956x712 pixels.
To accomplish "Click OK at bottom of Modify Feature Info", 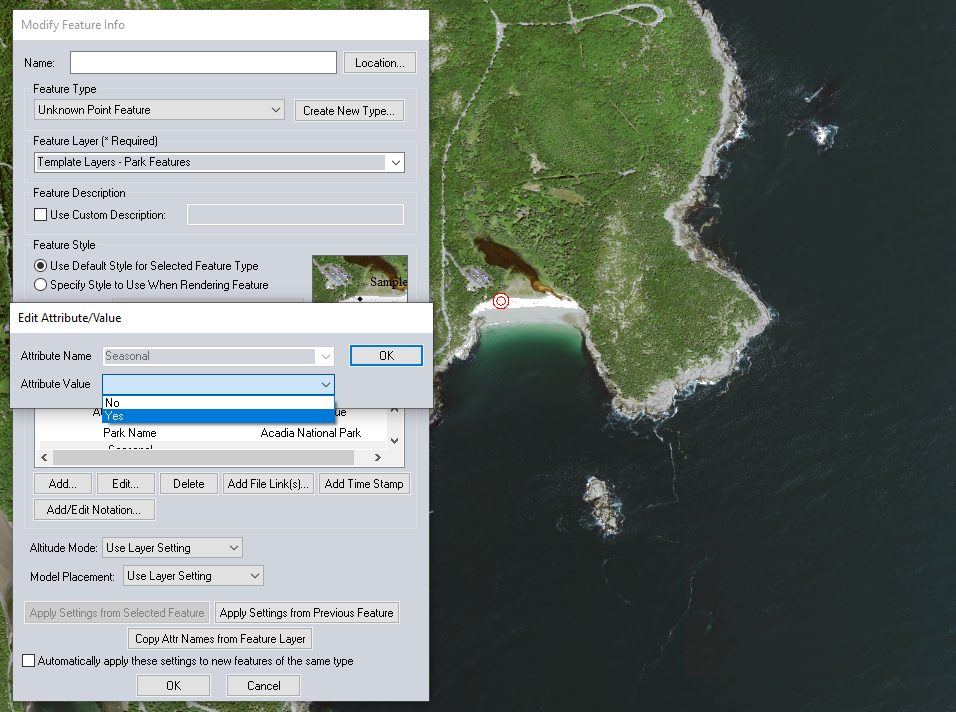I will coord(173,686).
